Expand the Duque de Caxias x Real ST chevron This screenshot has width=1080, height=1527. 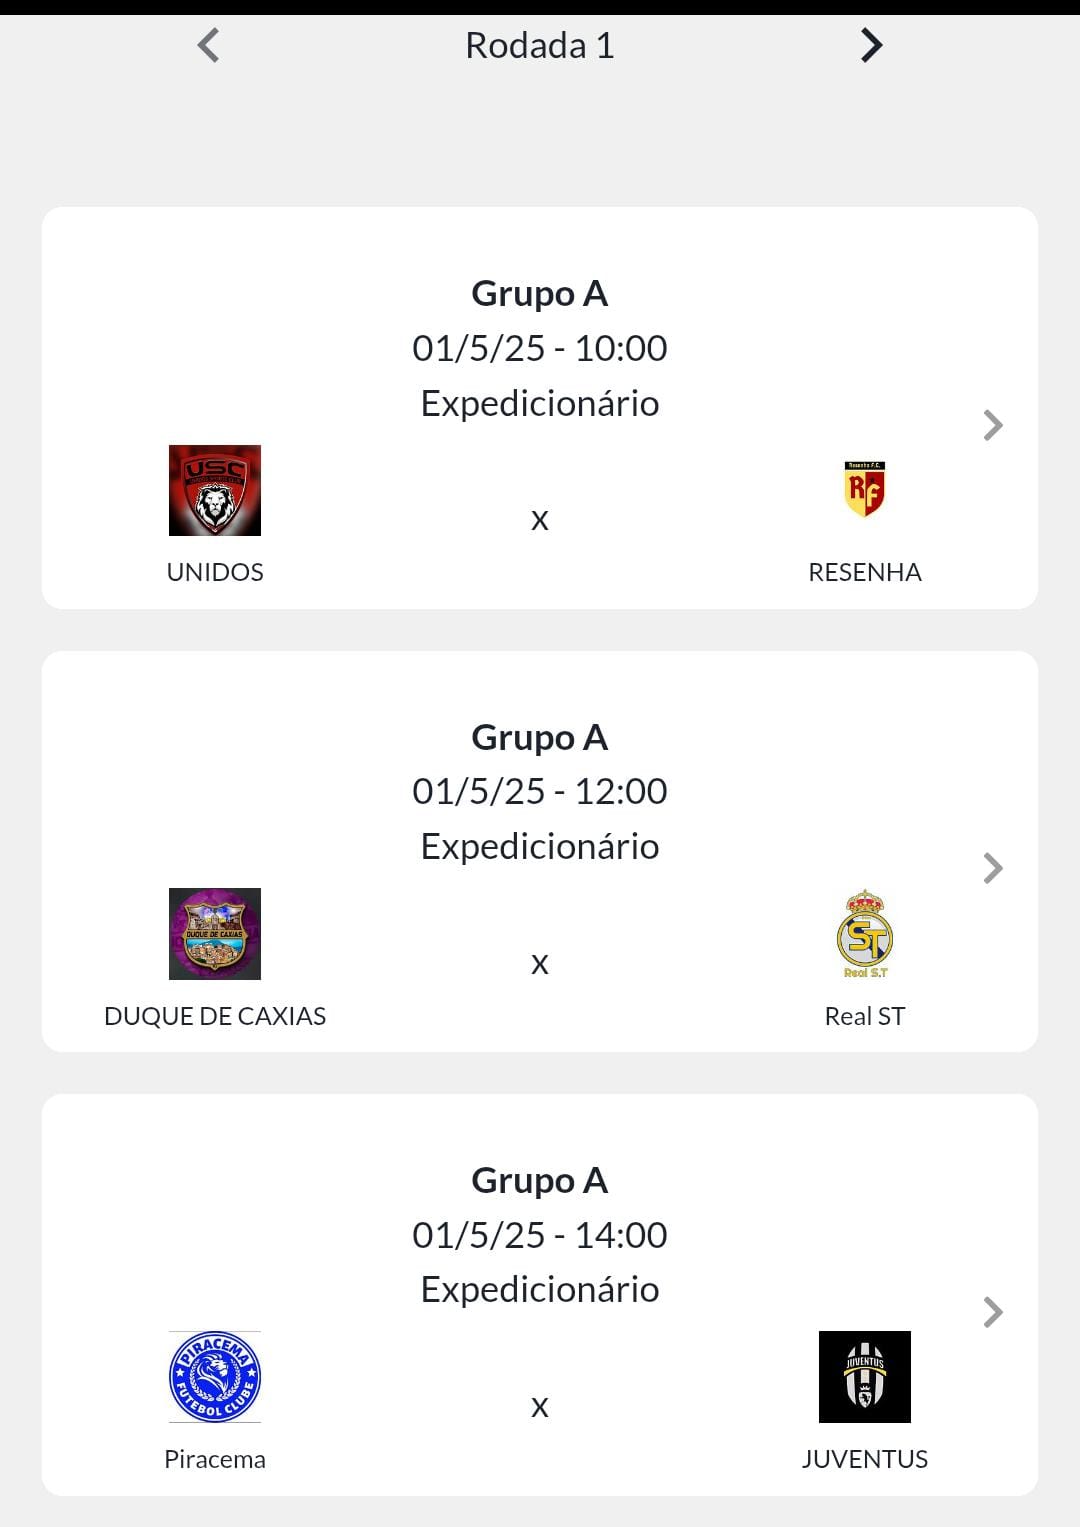[992, 868]
